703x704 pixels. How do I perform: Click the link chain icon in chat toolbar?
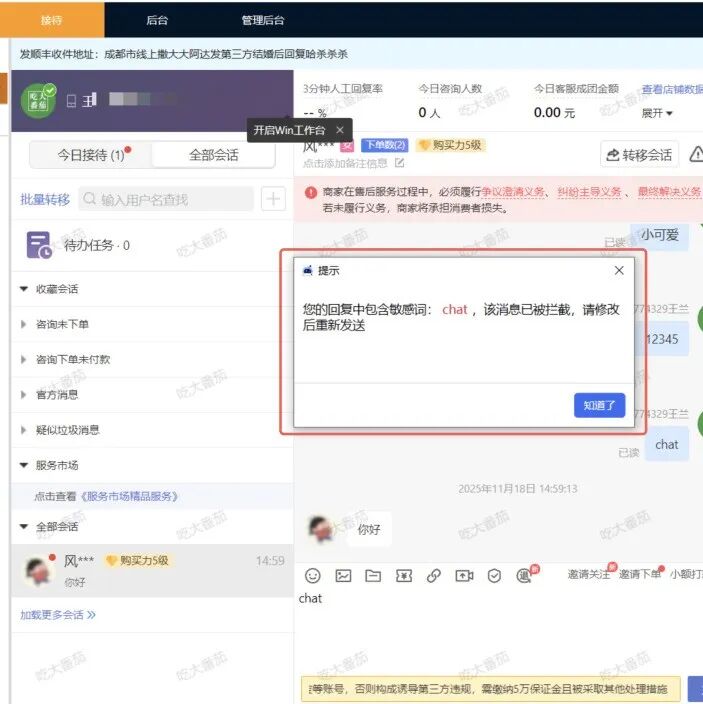coord(434,576)
